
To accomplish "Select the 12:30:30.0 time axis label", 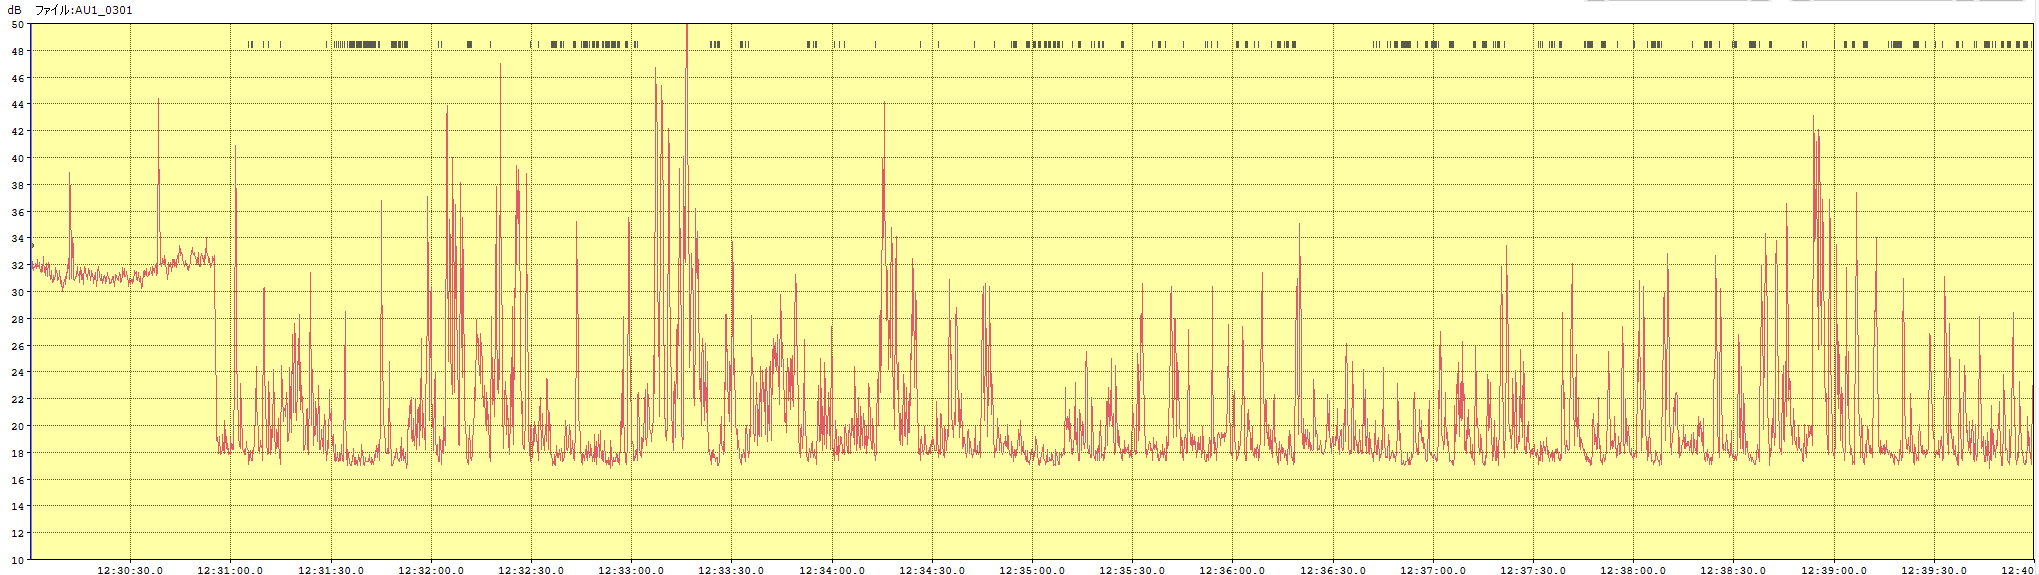I will point(130,570).
